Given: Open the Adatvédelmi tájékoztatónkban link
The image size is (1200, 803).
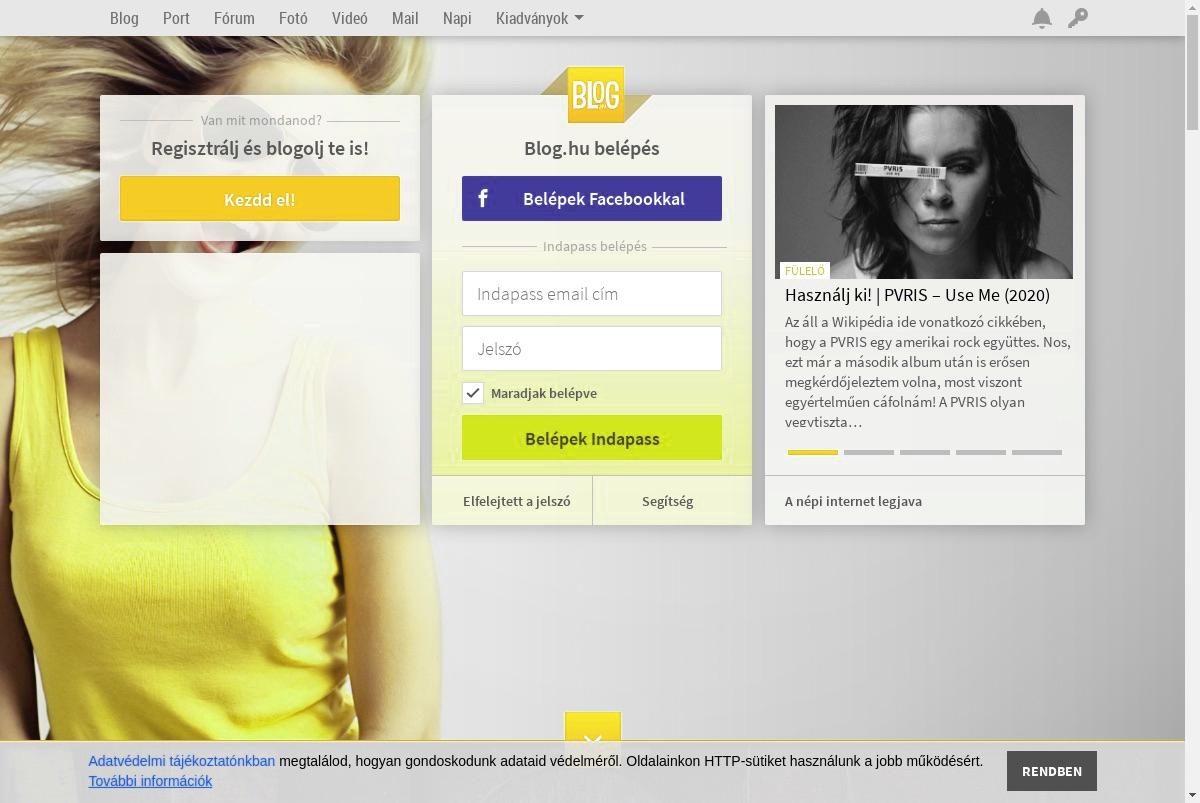Looking at the screenshot, I should tap(182, 761).
